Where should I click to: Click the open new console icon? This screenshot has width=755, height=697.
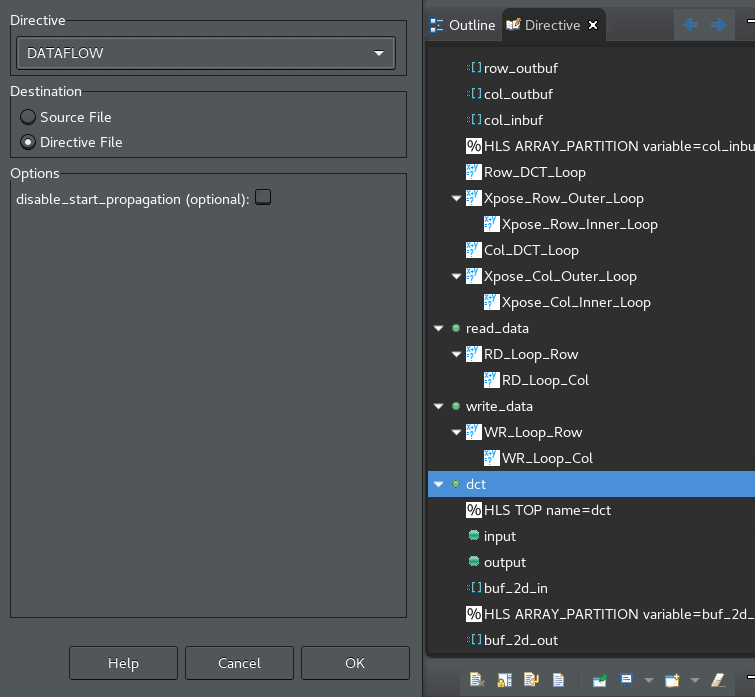[669, 680]
